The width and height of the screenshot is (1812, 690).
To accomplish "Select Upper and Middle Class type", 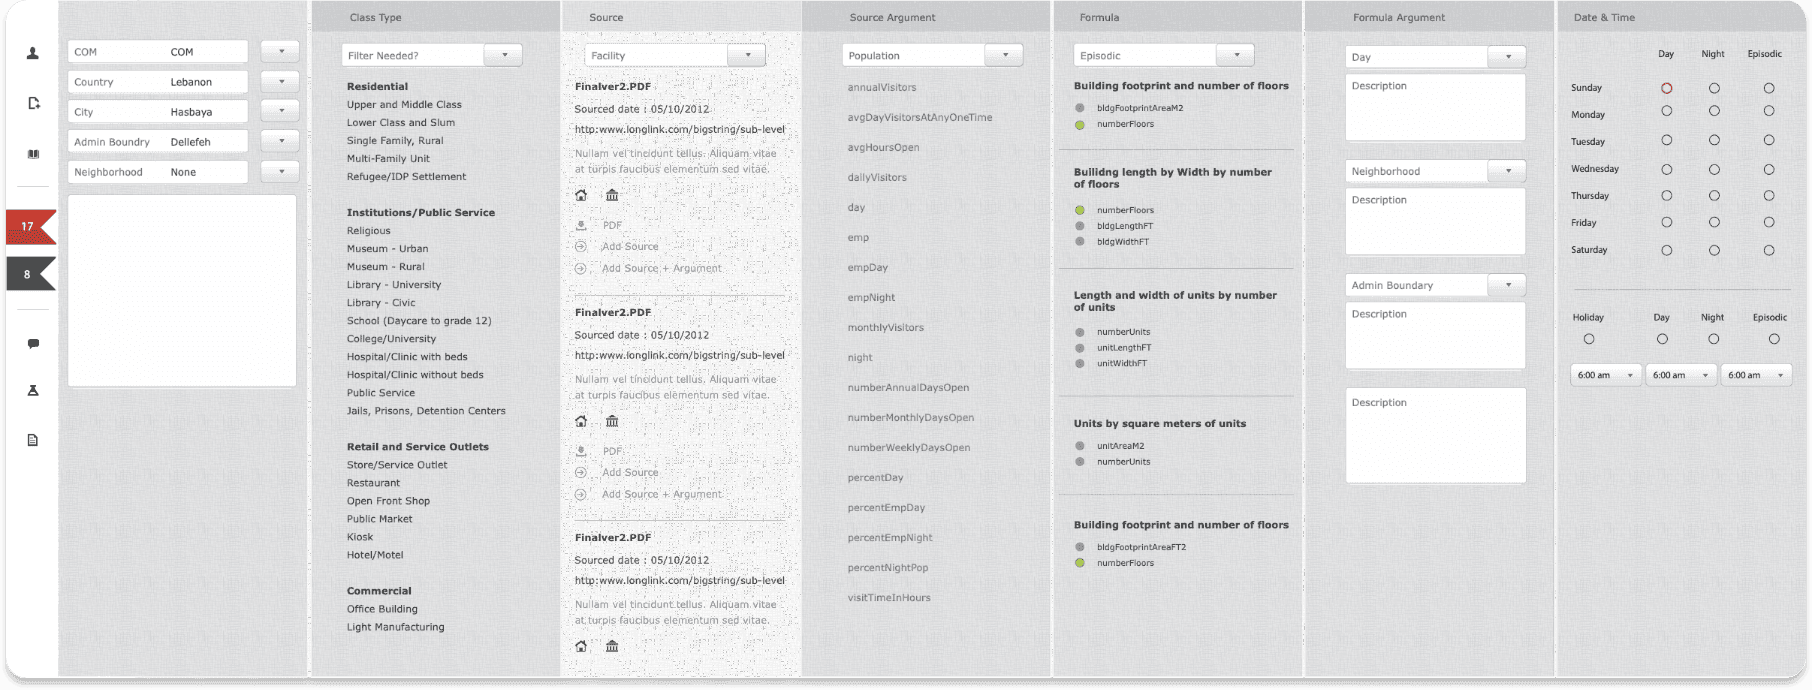I will pyautogui.click(x=404, y=104).
